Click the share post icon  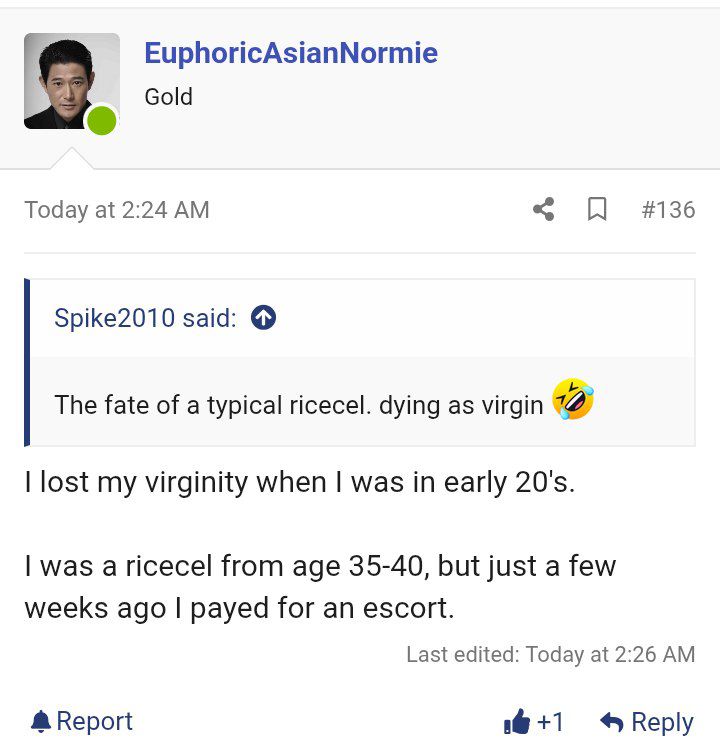(x=544, y=209)
